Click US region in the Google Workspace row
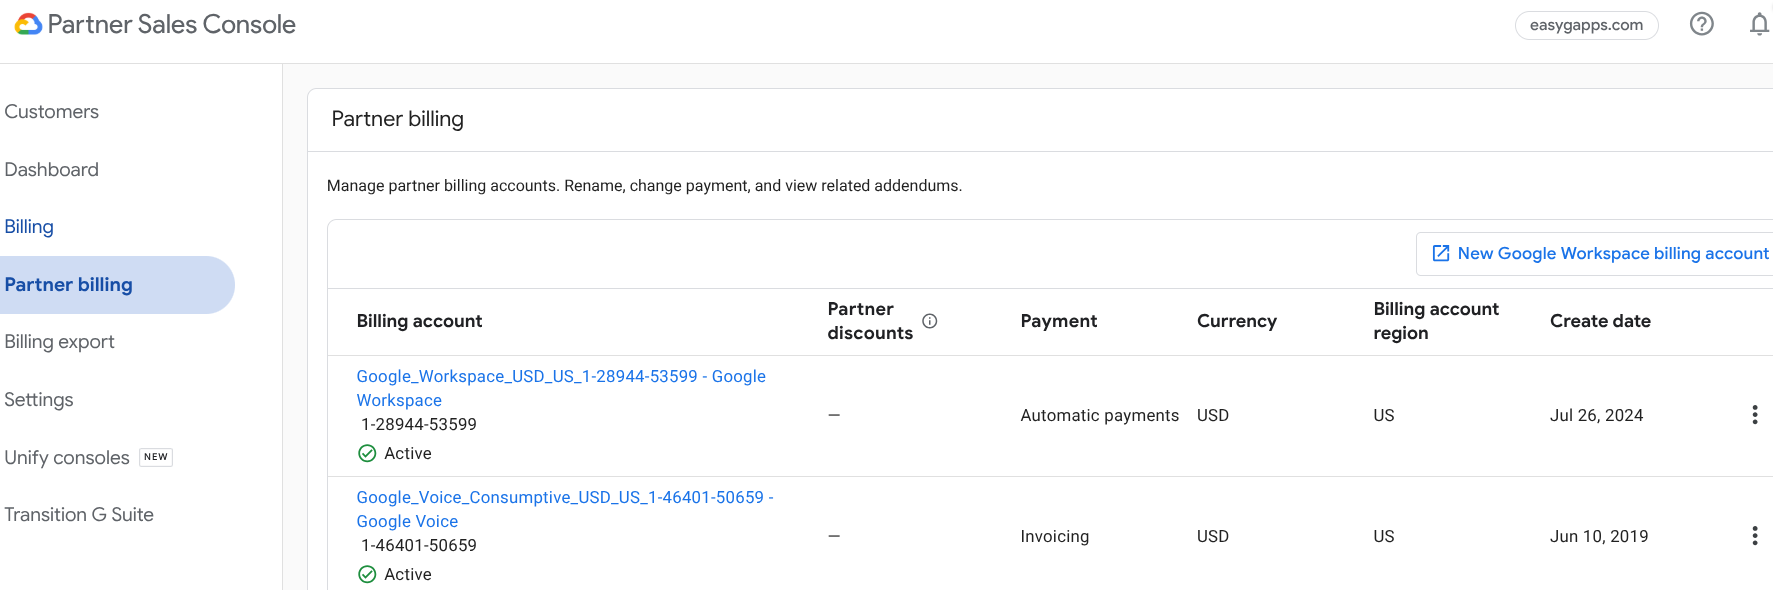1773x590 pixels. coord(1384,415)
